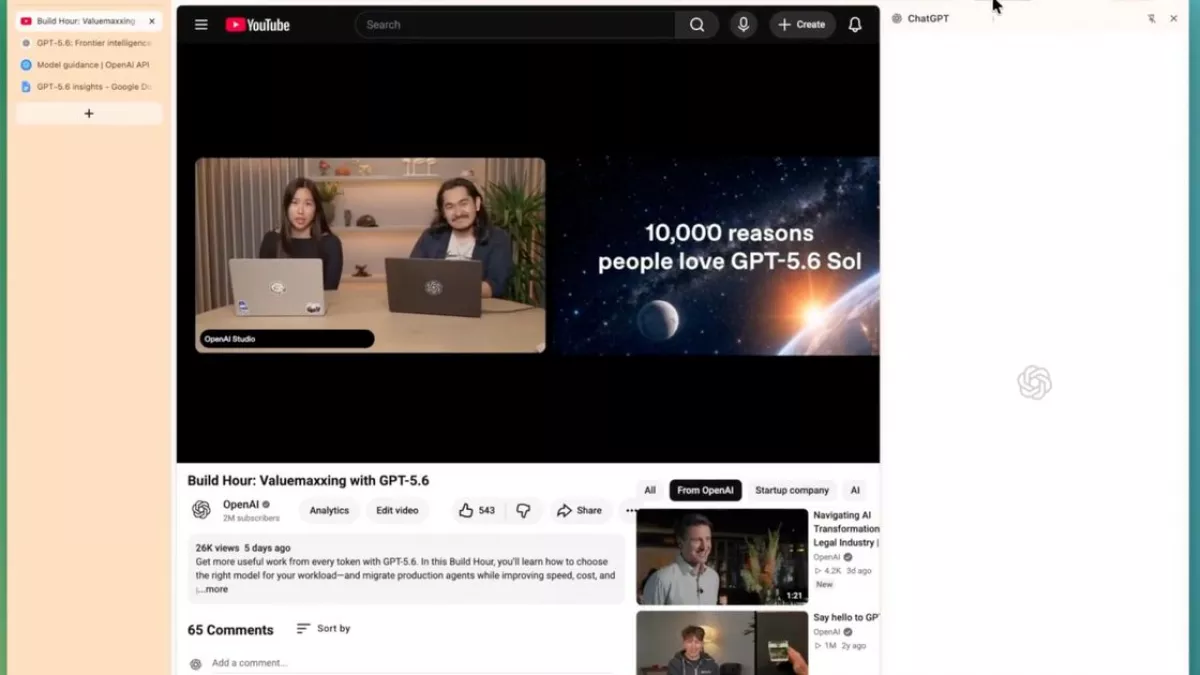Start voice search with microphone icon

point(743,25)
